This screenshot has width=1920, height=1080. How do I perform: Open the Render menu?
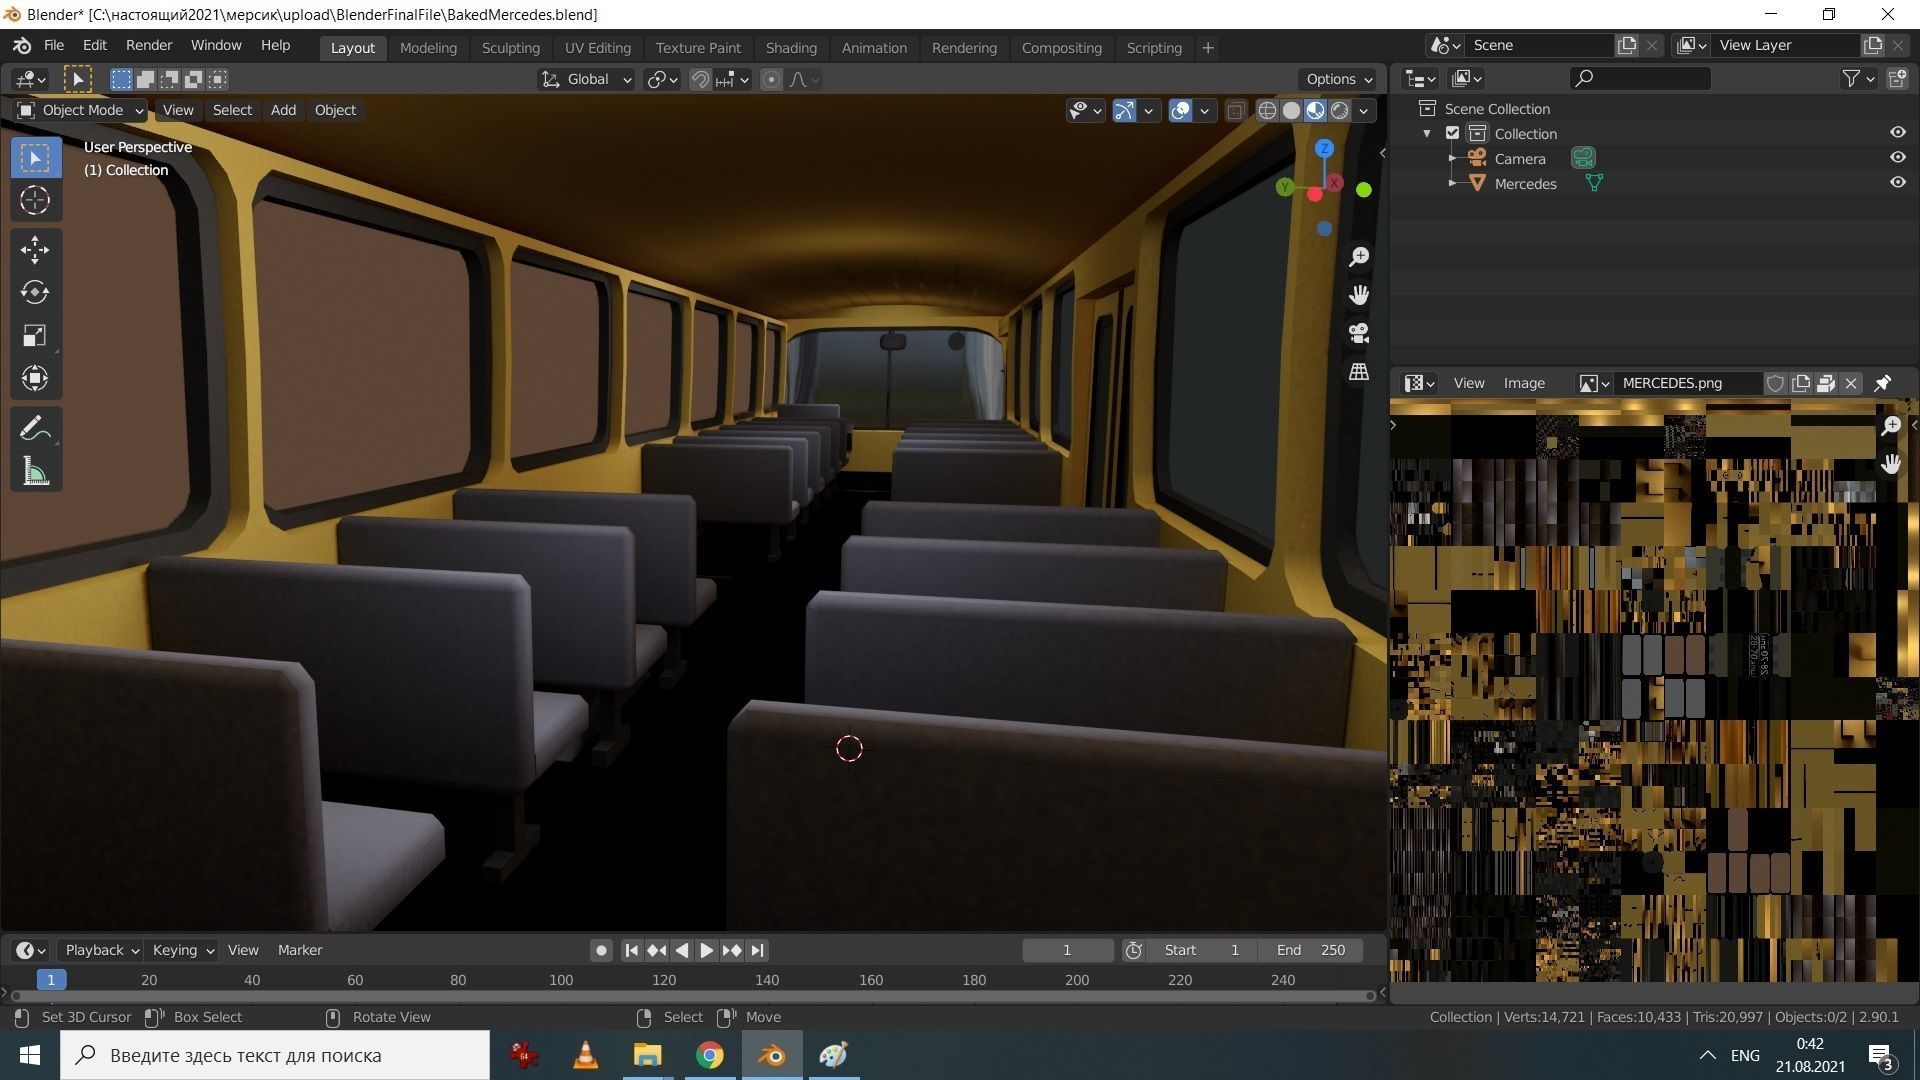pos(148,46)
